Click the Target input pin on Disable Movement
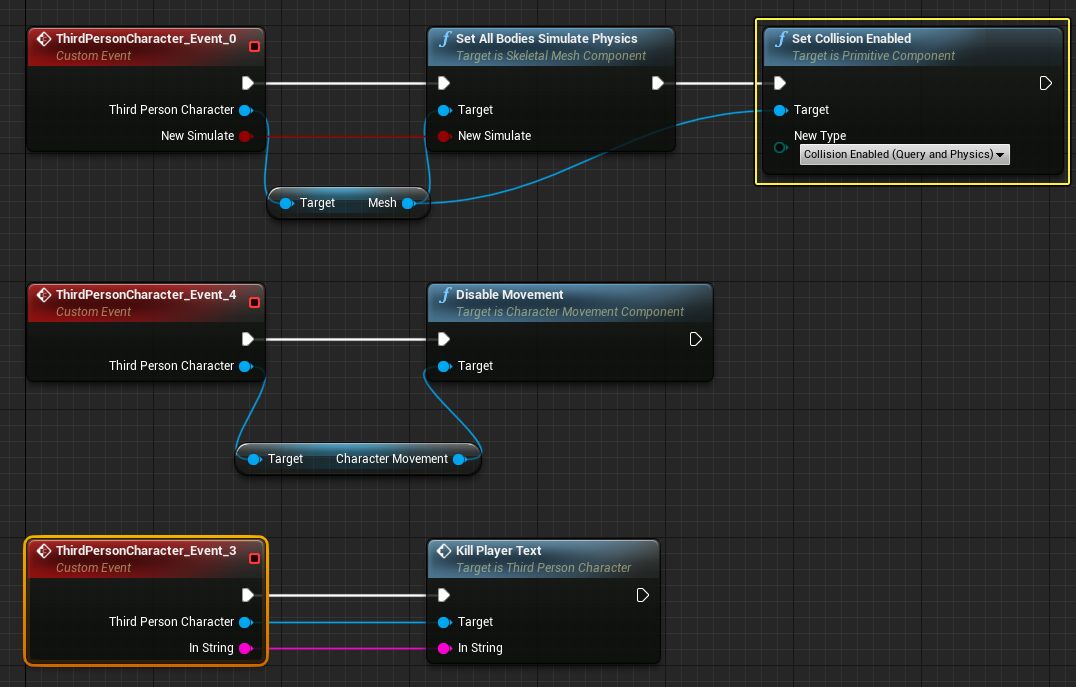The width and height of the screenshot is (1076, 687). pyautogui.click(x=444, y=366)
